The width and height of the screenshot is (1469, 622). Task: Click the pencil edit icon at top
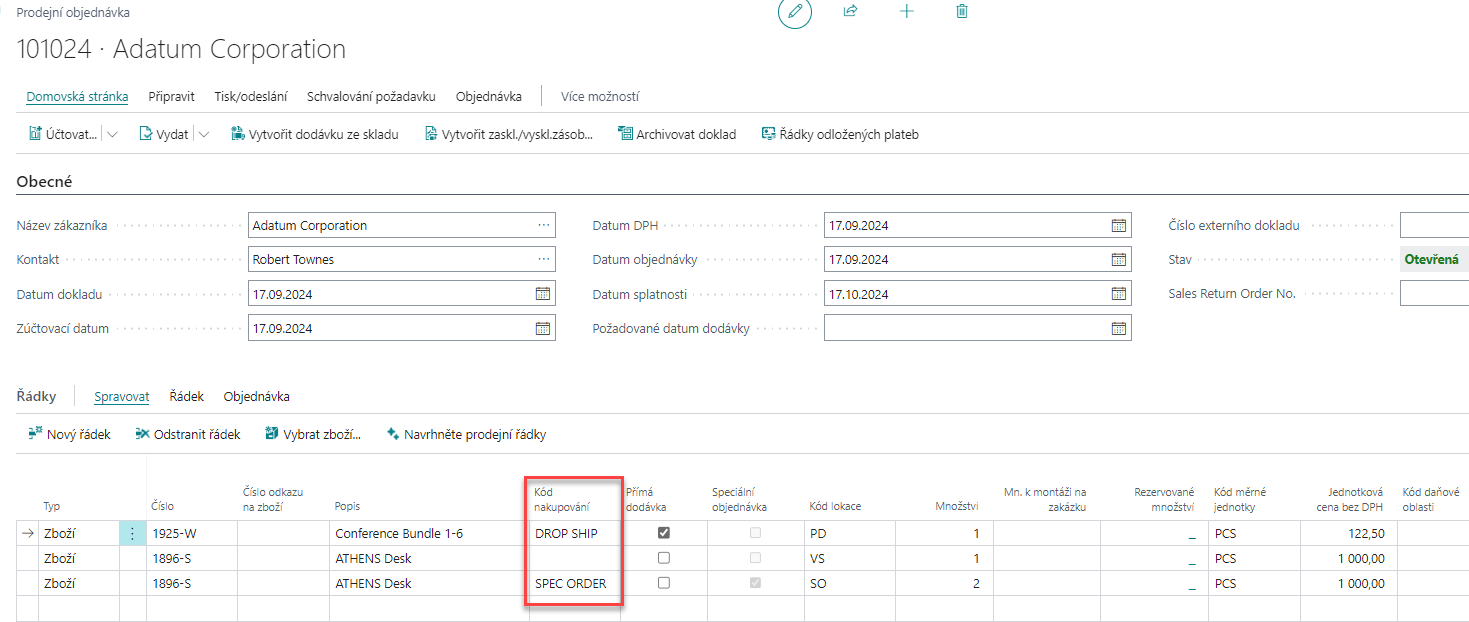pos(795,11)
